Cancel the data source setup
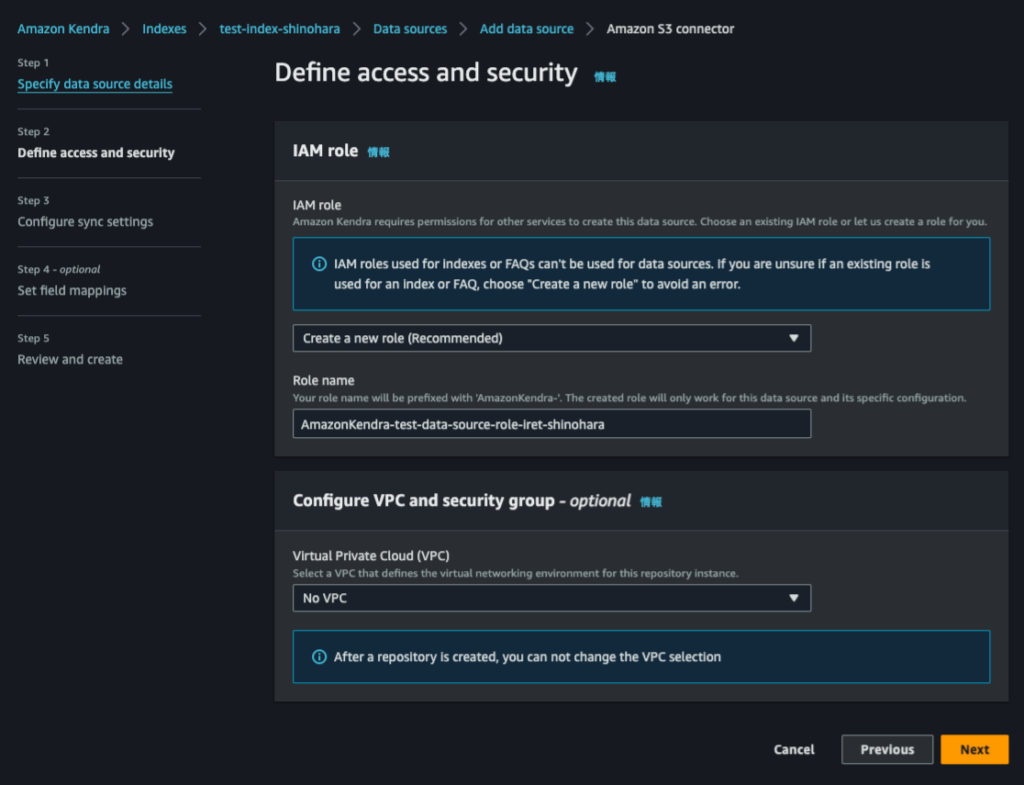The height and width of the screenshot is (785, 1024). [794, 749]
